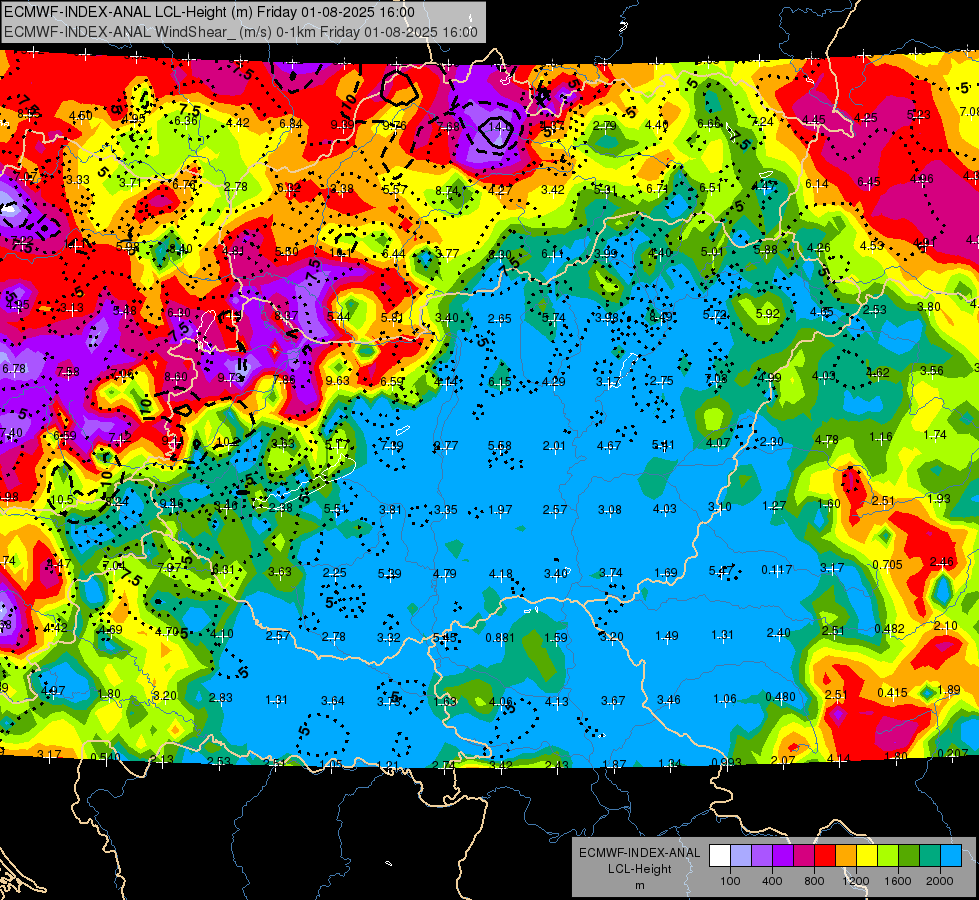The width and height of the screenshot is (979, 900).
Task: Click the grid value 1.06
Action: (x=724, y=699)
